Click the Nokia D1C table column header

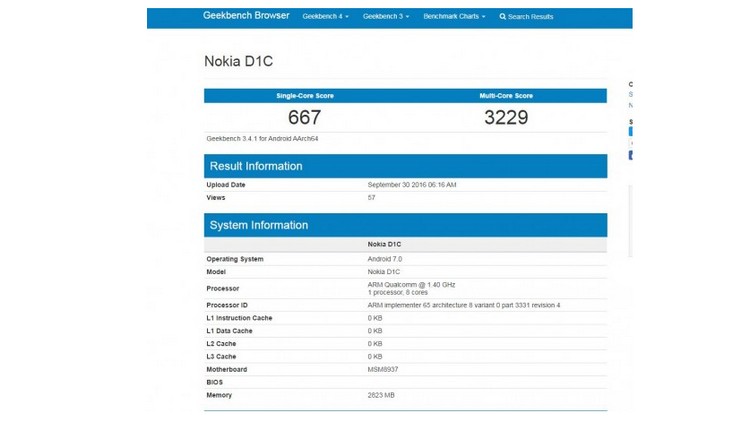coord(384,244)
